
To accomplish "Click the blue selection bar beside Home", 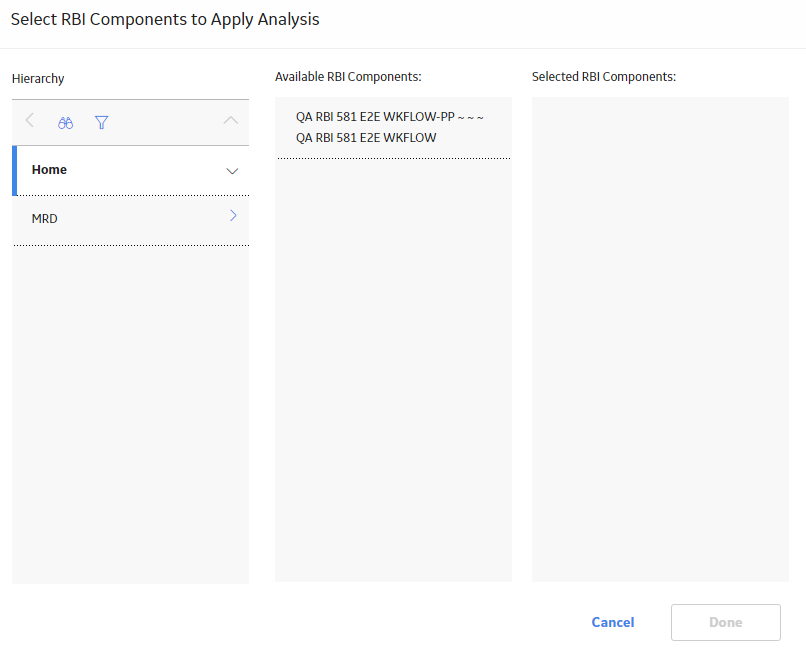I will pyautogui.click(x=14, y=171).
